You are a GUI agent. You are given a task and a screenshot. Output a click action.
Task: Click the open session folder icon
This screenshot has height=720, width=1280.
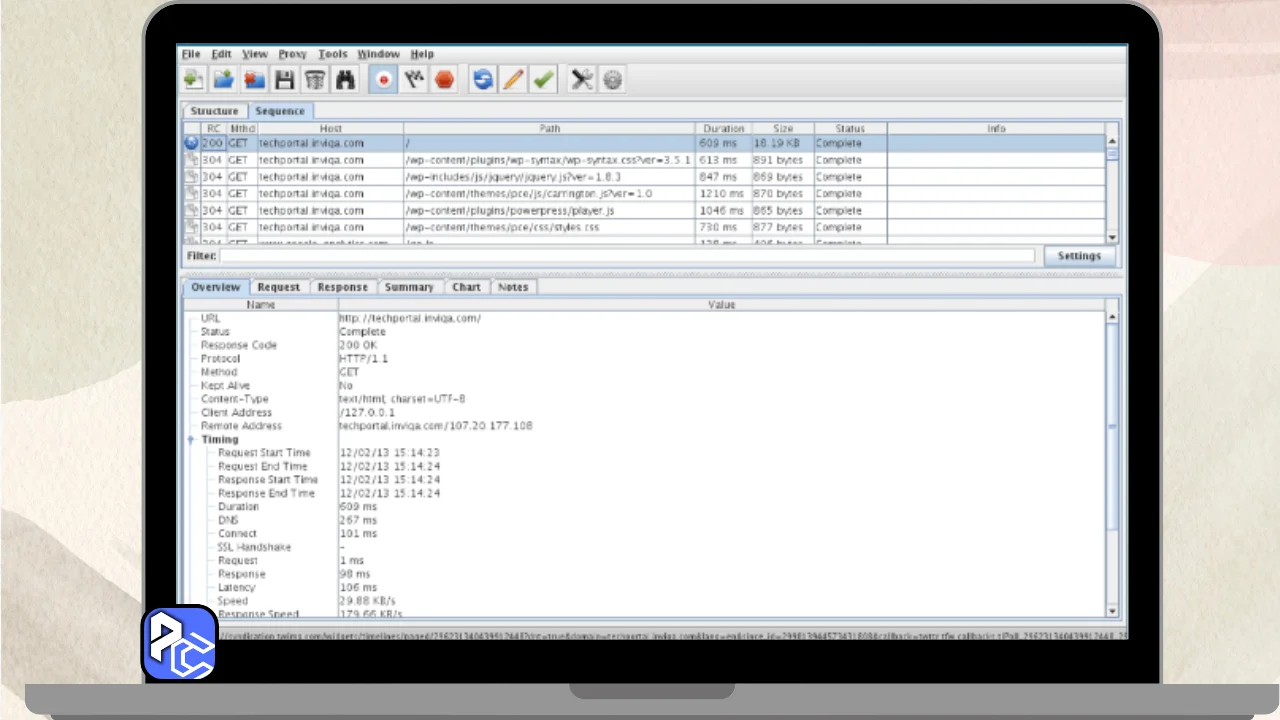pos(224,80)
